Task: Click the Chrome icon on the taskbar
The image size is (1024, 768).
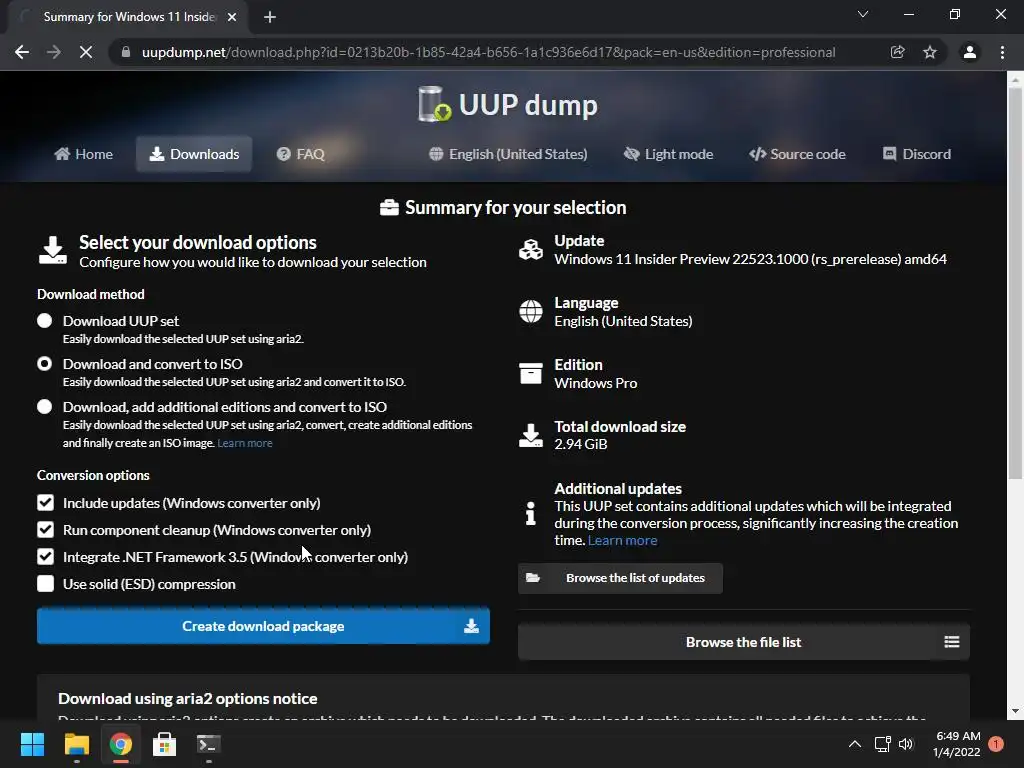Action: pyautogui.click(x=120, y=744)
